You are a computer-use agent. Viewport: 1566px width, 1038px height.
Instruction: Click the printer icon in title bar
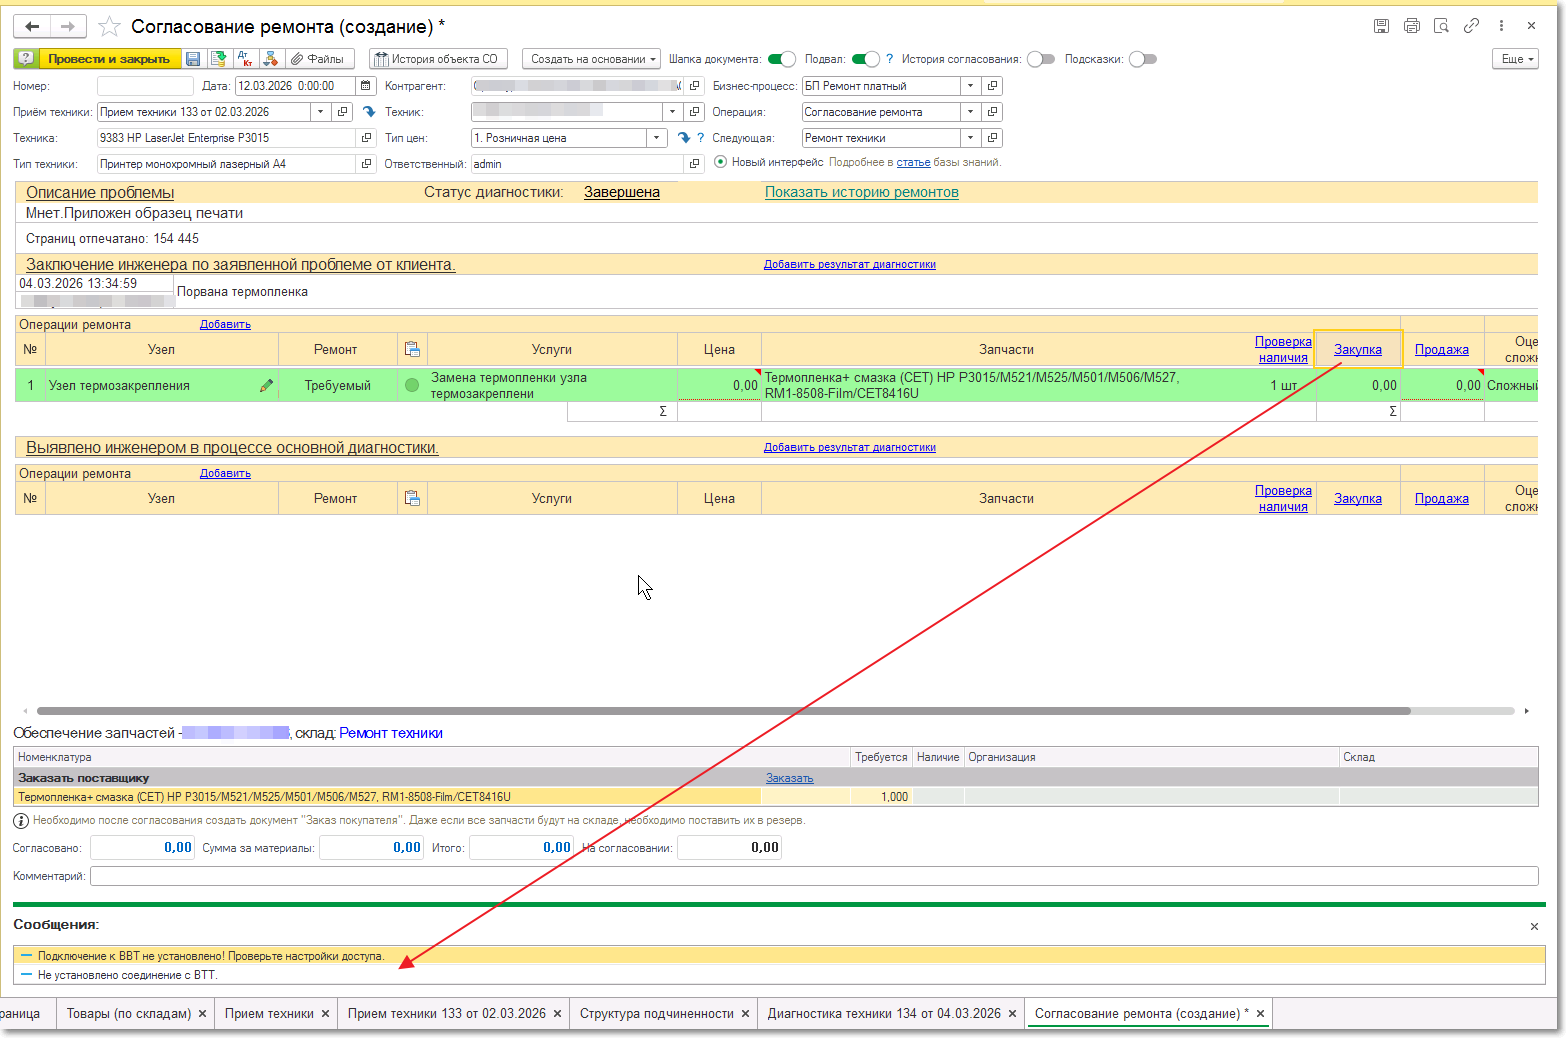pyautogui.click(x=1411, y=26)
